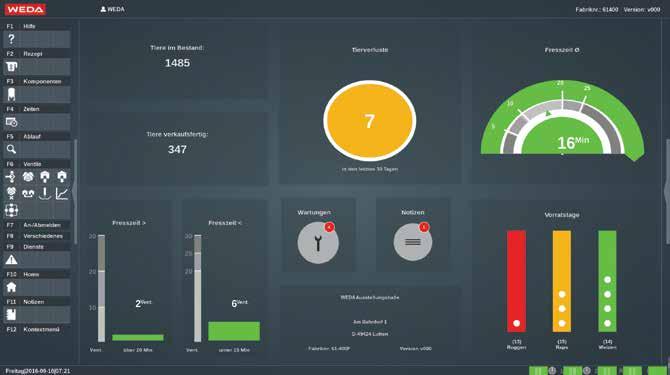This screenshot has width=670, height=375.
Task: Click the WEDA username text
Action: point(116,9)
